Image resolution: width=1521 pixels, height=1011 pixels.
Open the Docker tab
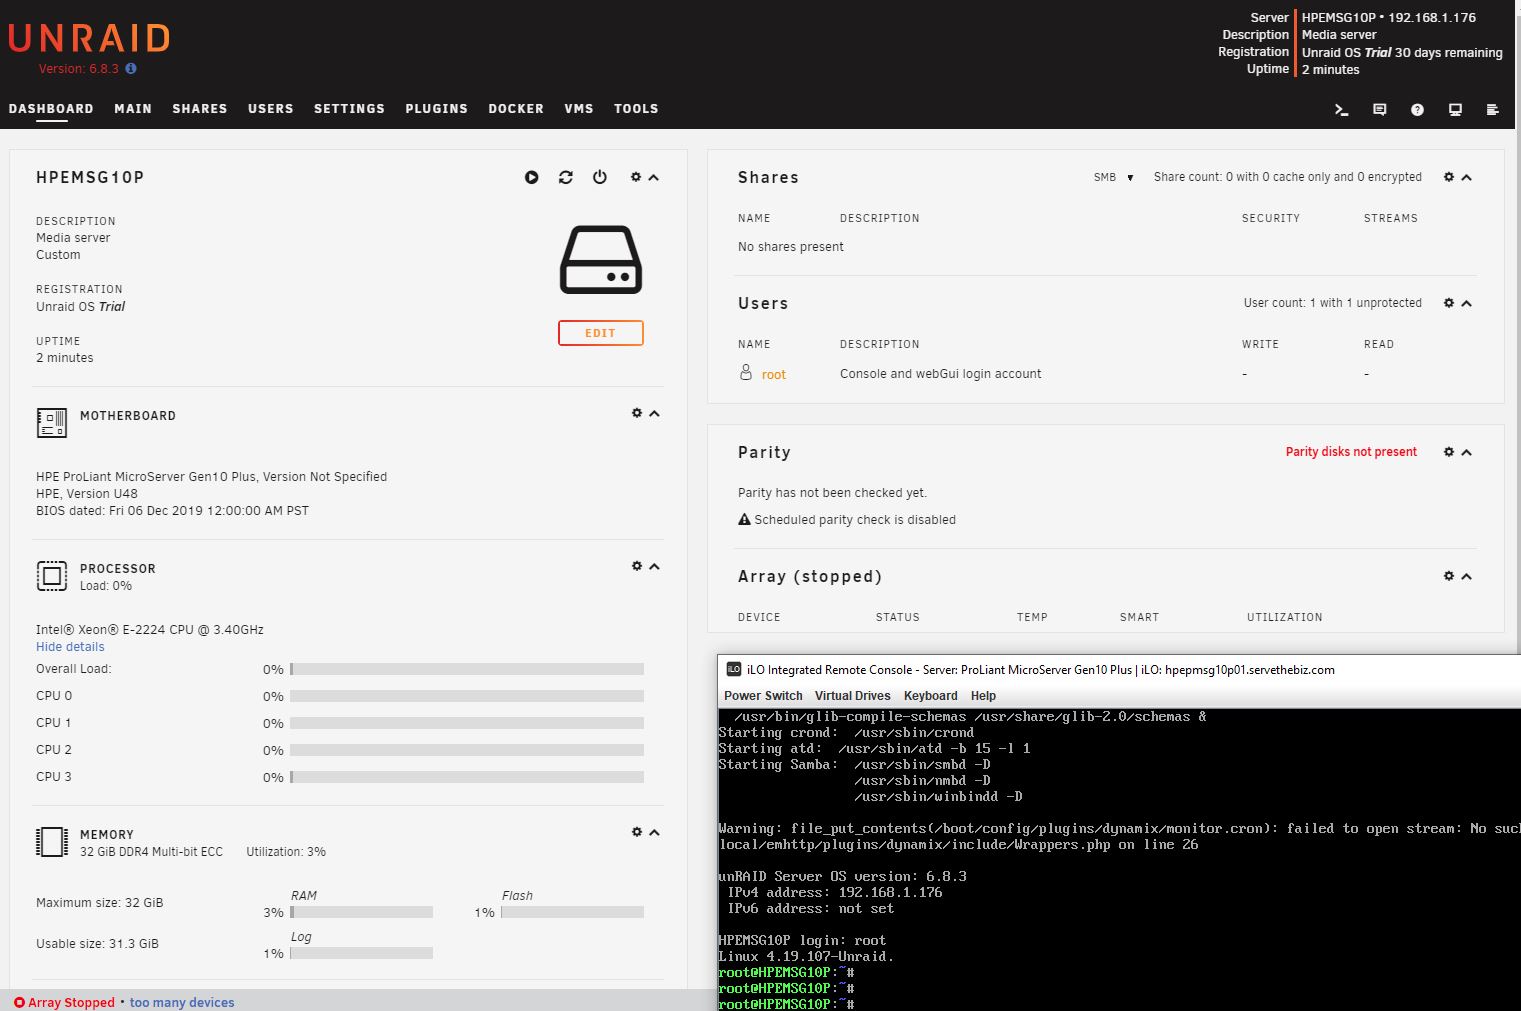point(516,109)
